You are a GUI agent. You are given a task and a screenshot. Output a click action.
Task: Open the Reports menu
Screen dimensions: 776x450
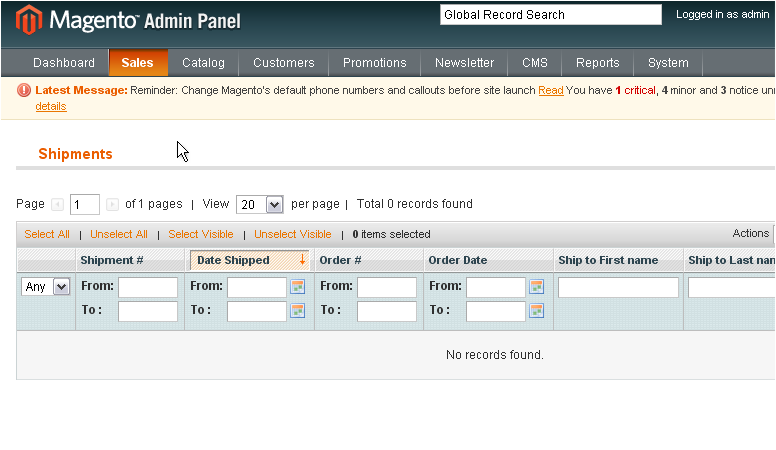[597, 63]
